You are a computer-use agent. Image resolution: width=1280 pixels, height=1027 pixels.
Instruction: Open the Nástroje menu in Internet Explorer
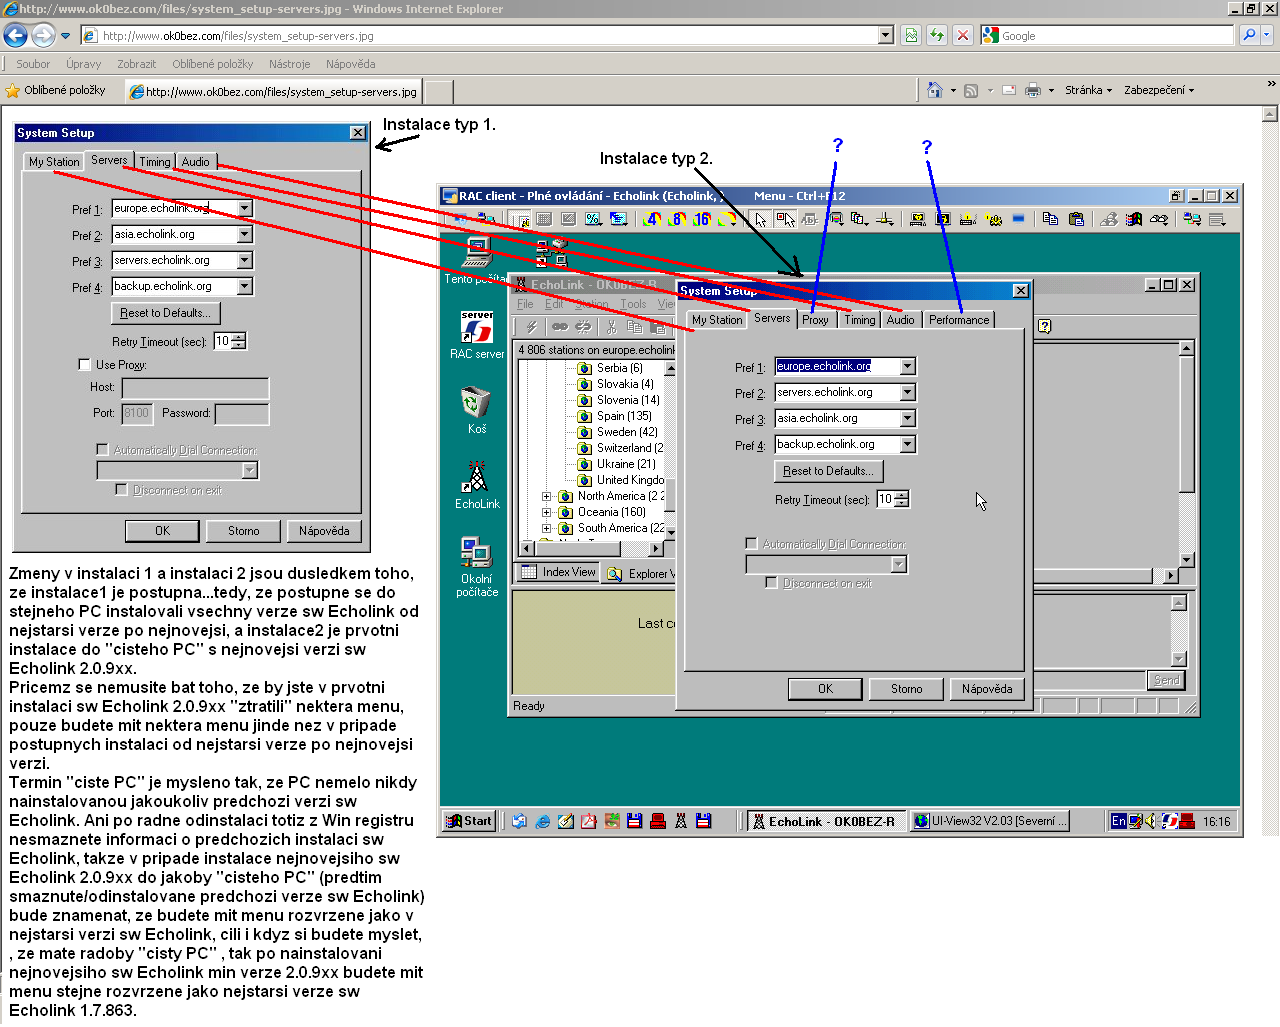[289, 64]
